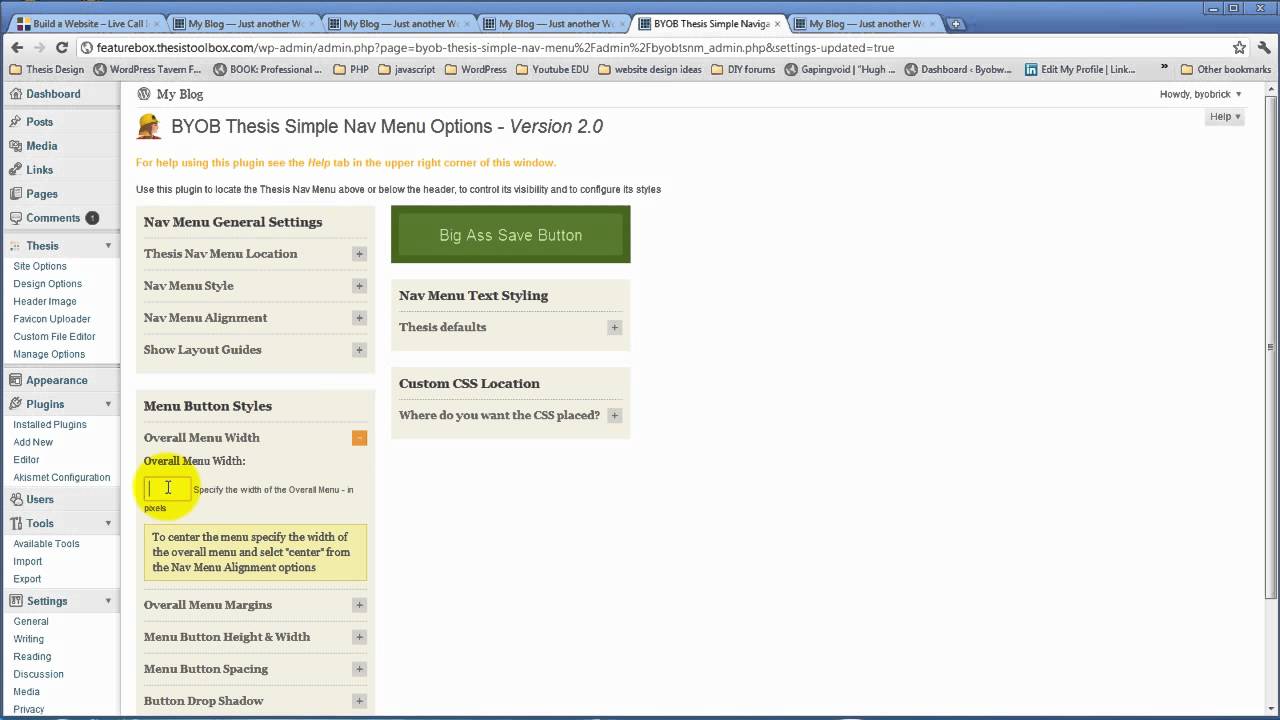Click the Overall Menu Width input field
Viewport: 1280px width, 720px height.
click(x=167, y=488)
